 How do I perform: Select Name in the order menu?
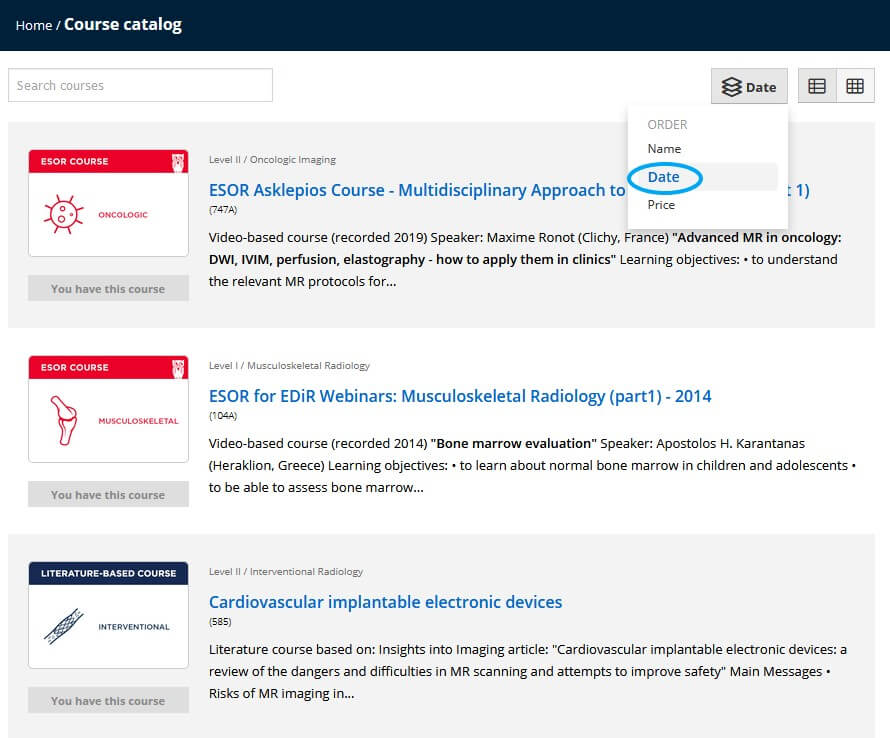[664, 149]
